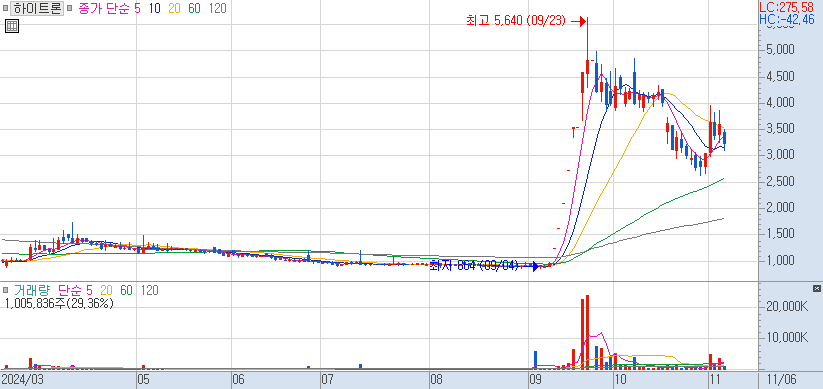Viewport: 823px width, 389px height.
Task: Select the 20-day price moving average label
Action: tap(175, 9)
